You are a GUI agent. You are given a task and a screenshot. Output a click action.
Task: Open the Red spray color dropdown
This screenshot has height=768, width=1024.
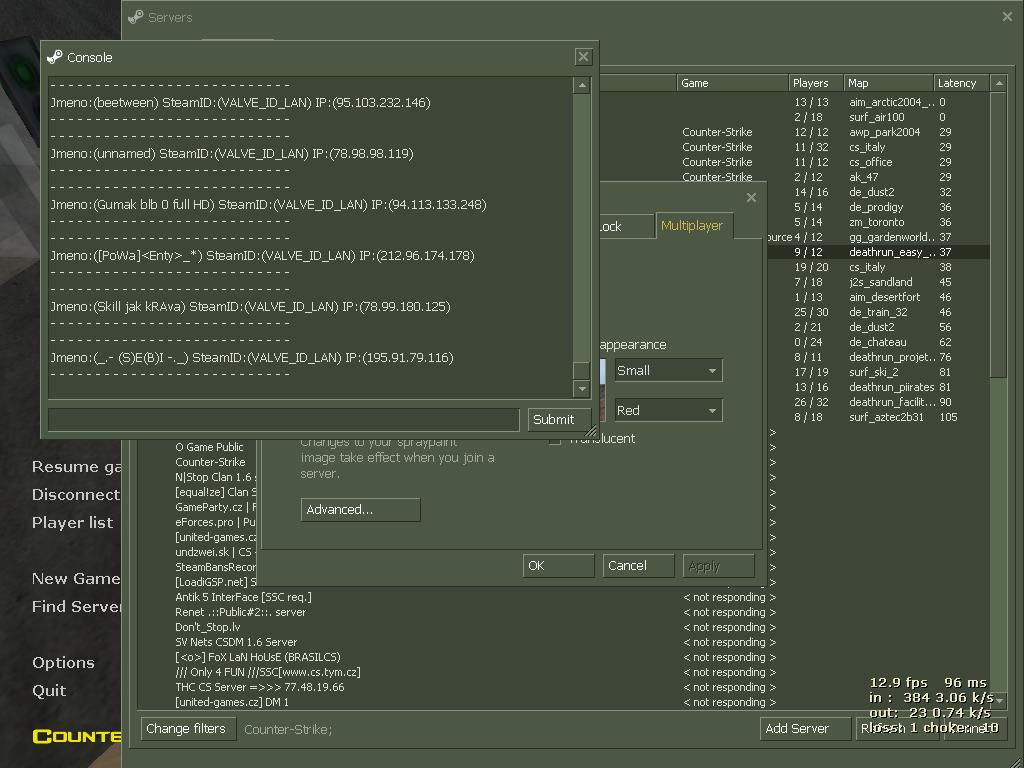tap(668, 410)
